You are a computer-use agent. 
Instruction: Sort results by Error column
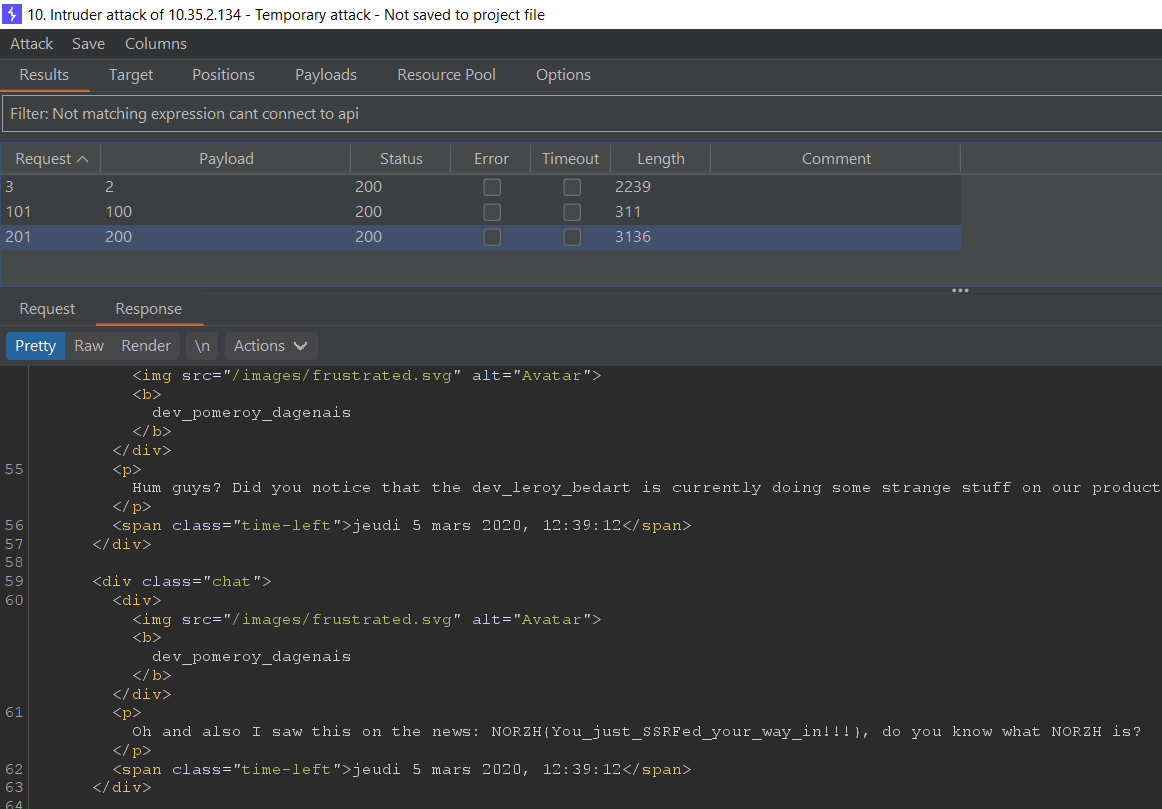click(491, 159)
